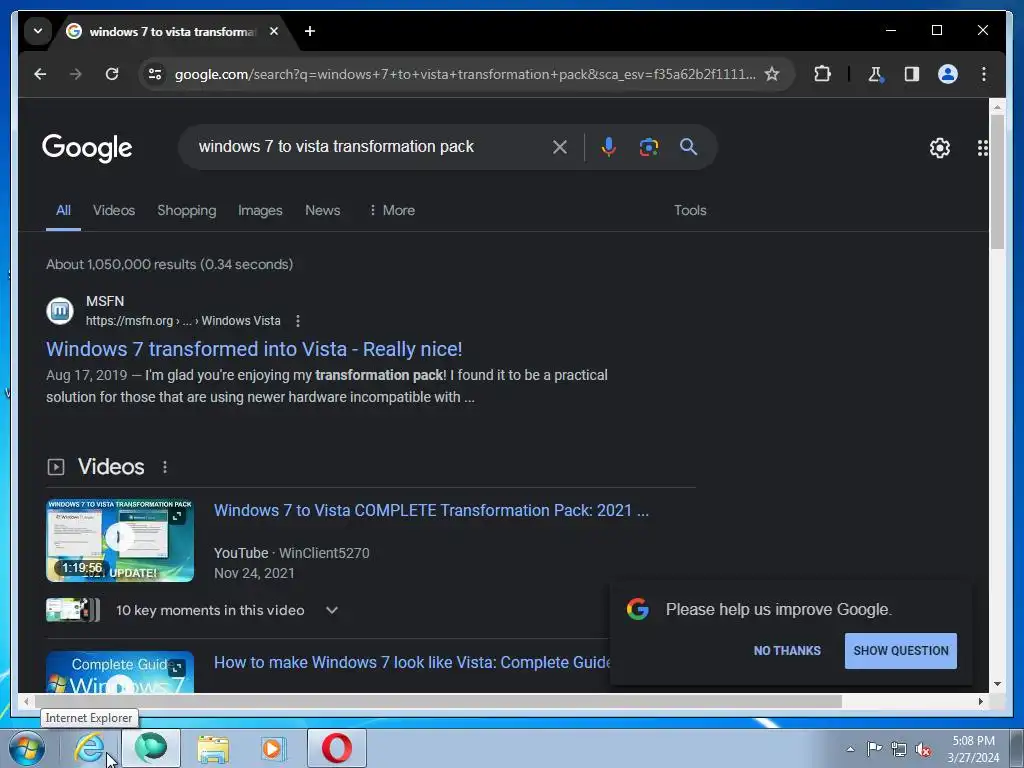The height and width of the screenshot is (768, 1024).
Task: Open Opera browser on taskbar
Action: click(x=337, y=748)
